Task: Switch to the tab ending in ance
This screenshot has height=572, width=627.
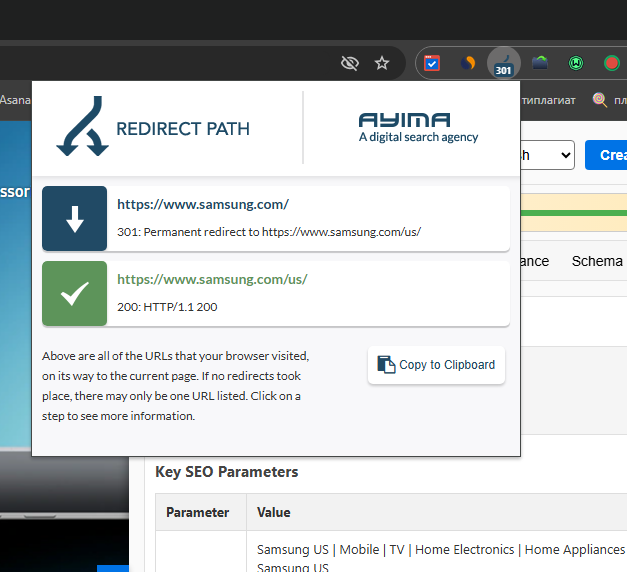Action: click(535, 261)
